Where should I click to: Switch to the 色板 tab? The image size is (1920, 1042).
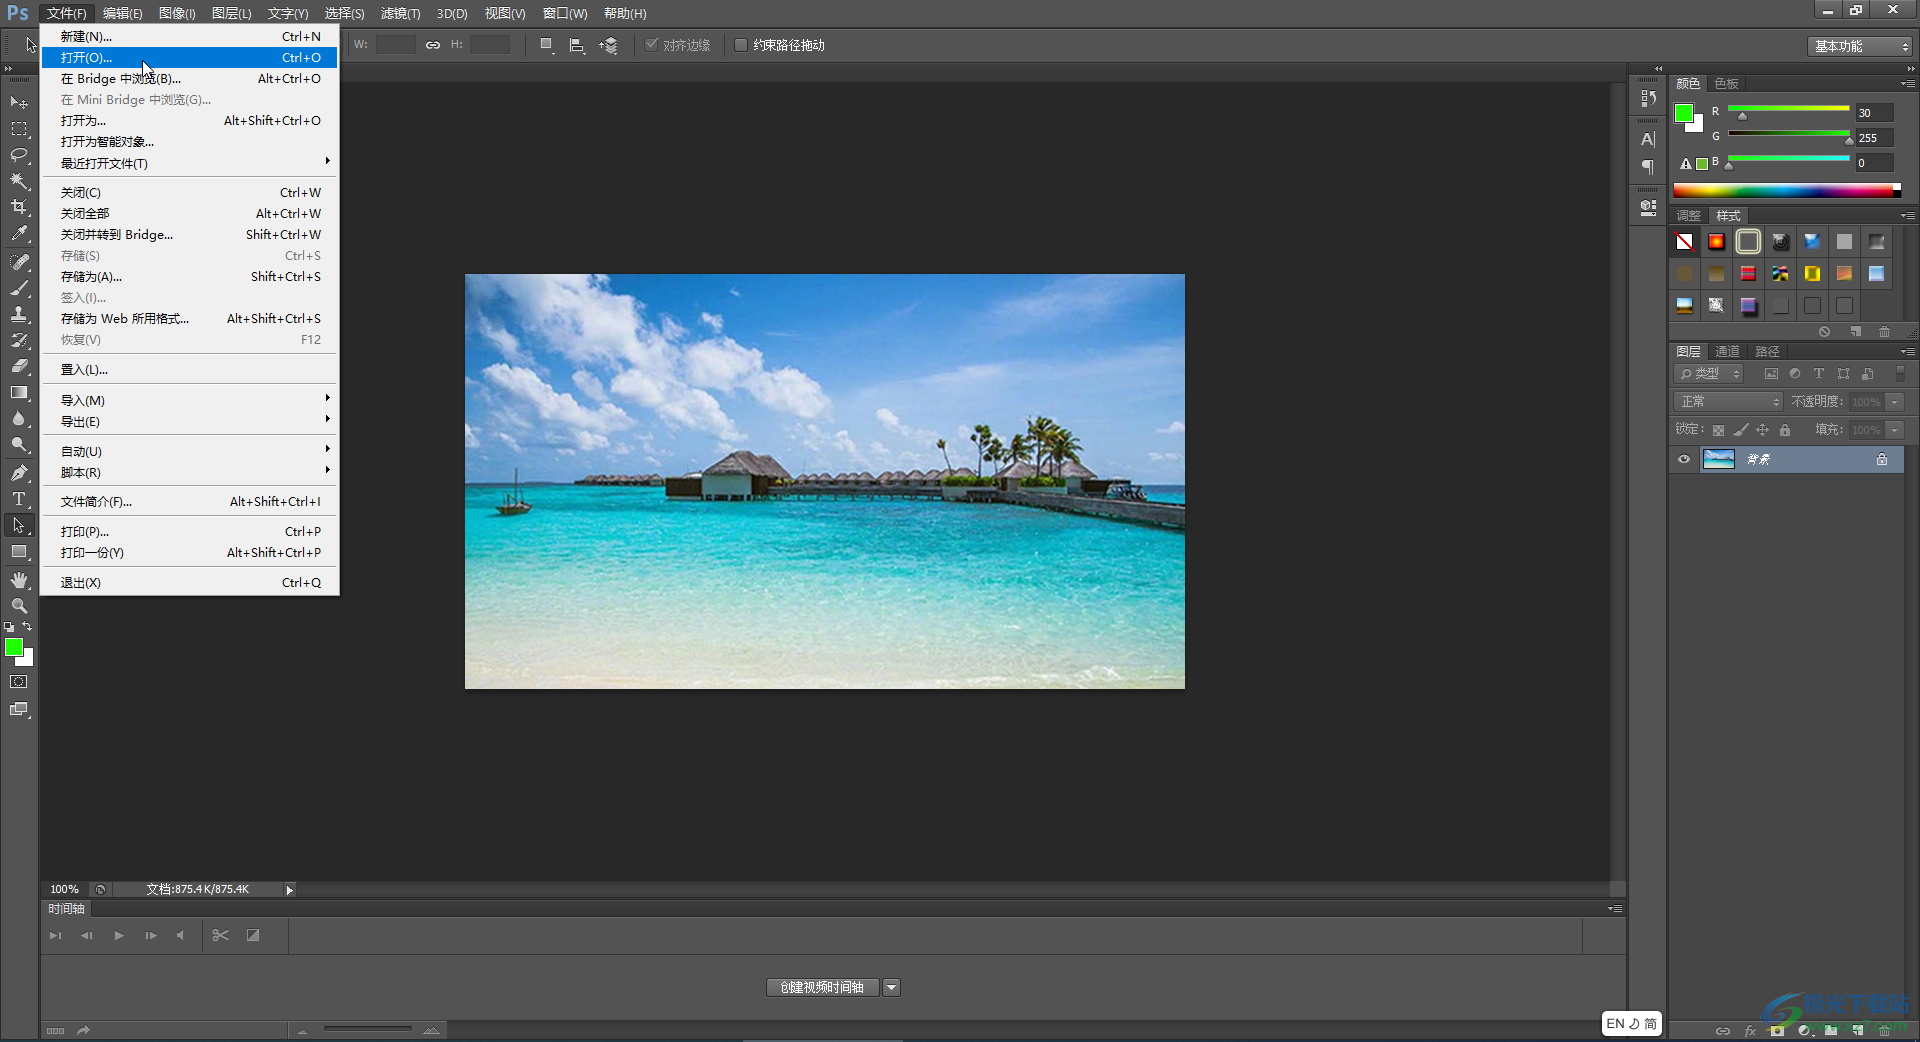[1726, 83]
